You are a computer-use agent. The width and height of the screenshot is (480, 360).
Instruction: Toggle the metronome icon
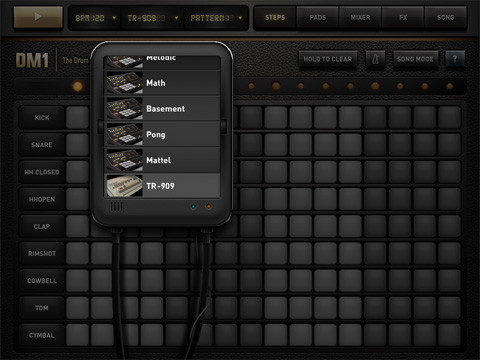coord(375,59)
